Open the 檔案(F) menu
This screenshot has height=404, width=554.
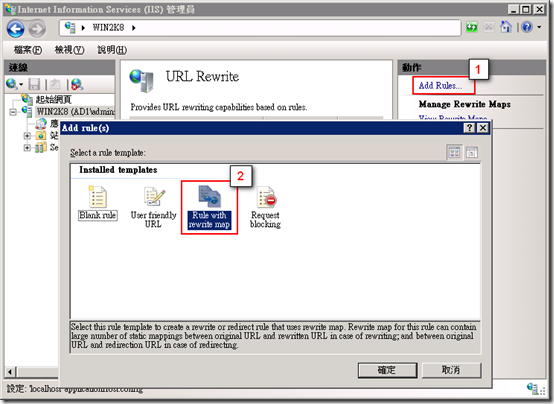(x=28, y=50)
